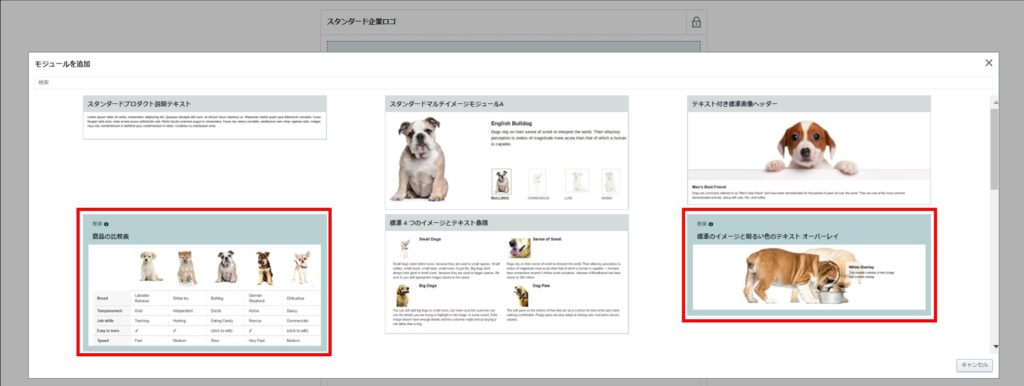Viewport: 1024px width, 386px height.
Task: Choose the 標準 4 つのイメージとテキスト象限 header
Action: point(507,223)
